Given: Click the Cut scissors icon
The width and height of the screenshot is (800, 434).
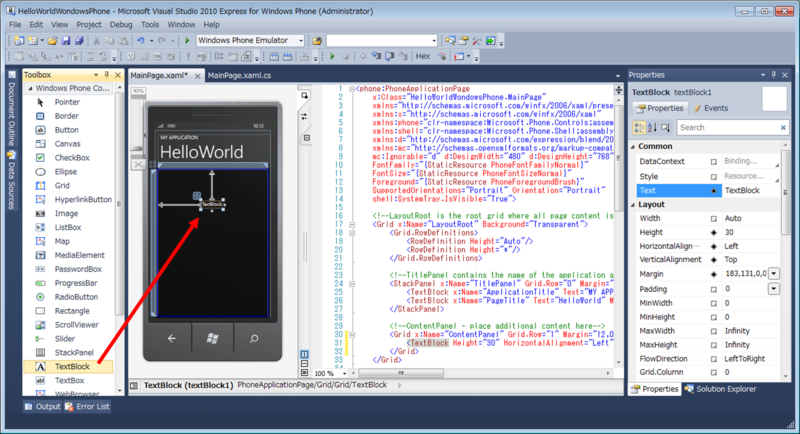Looking at the screenshot, I should 96,40.
